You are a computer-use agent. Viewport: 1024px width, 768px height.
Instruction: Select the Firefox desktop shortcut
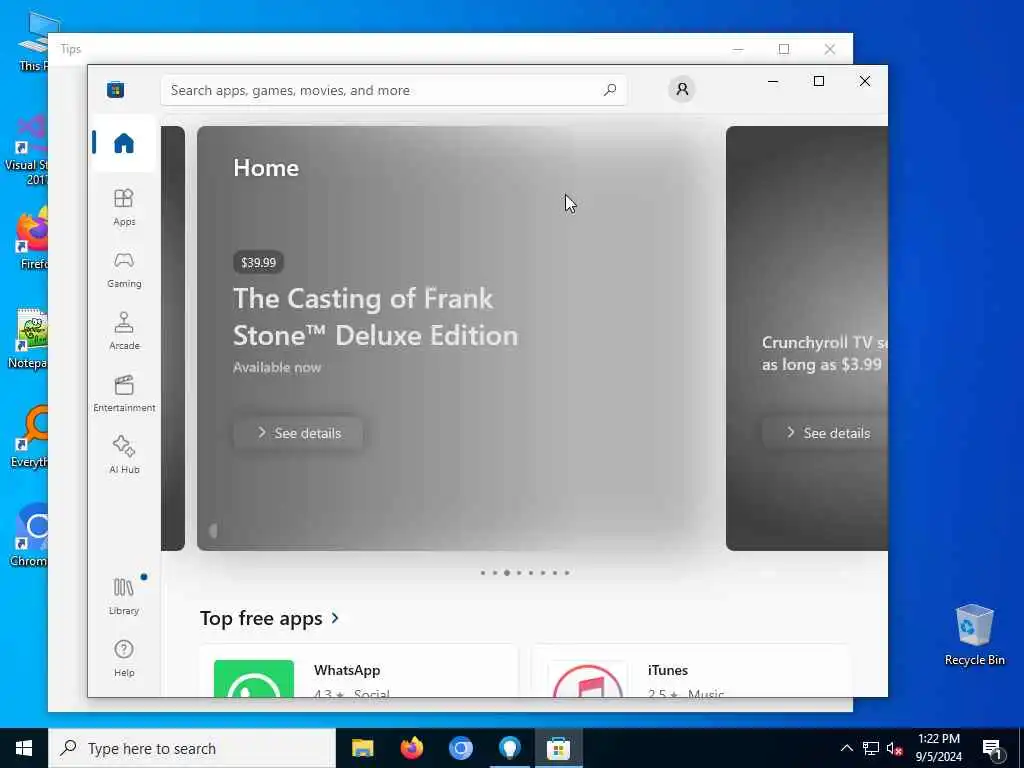pyautogui.click(x=31, y=238)
